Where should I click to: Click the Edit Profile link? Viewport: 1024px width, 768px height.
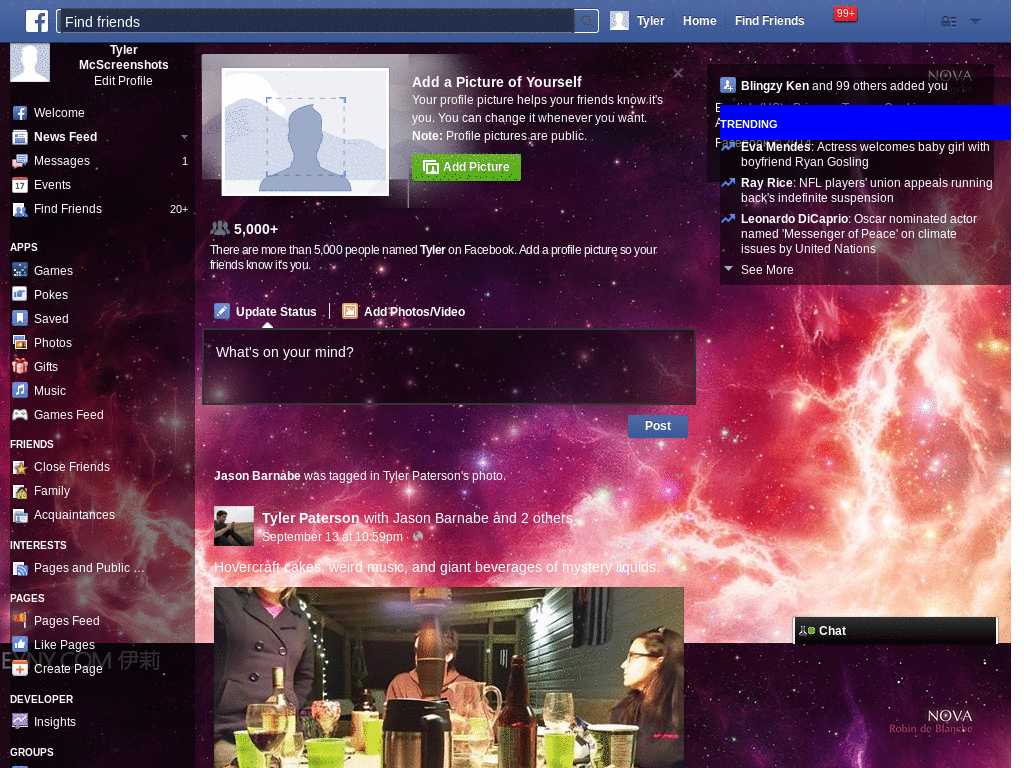click(123, 81)
